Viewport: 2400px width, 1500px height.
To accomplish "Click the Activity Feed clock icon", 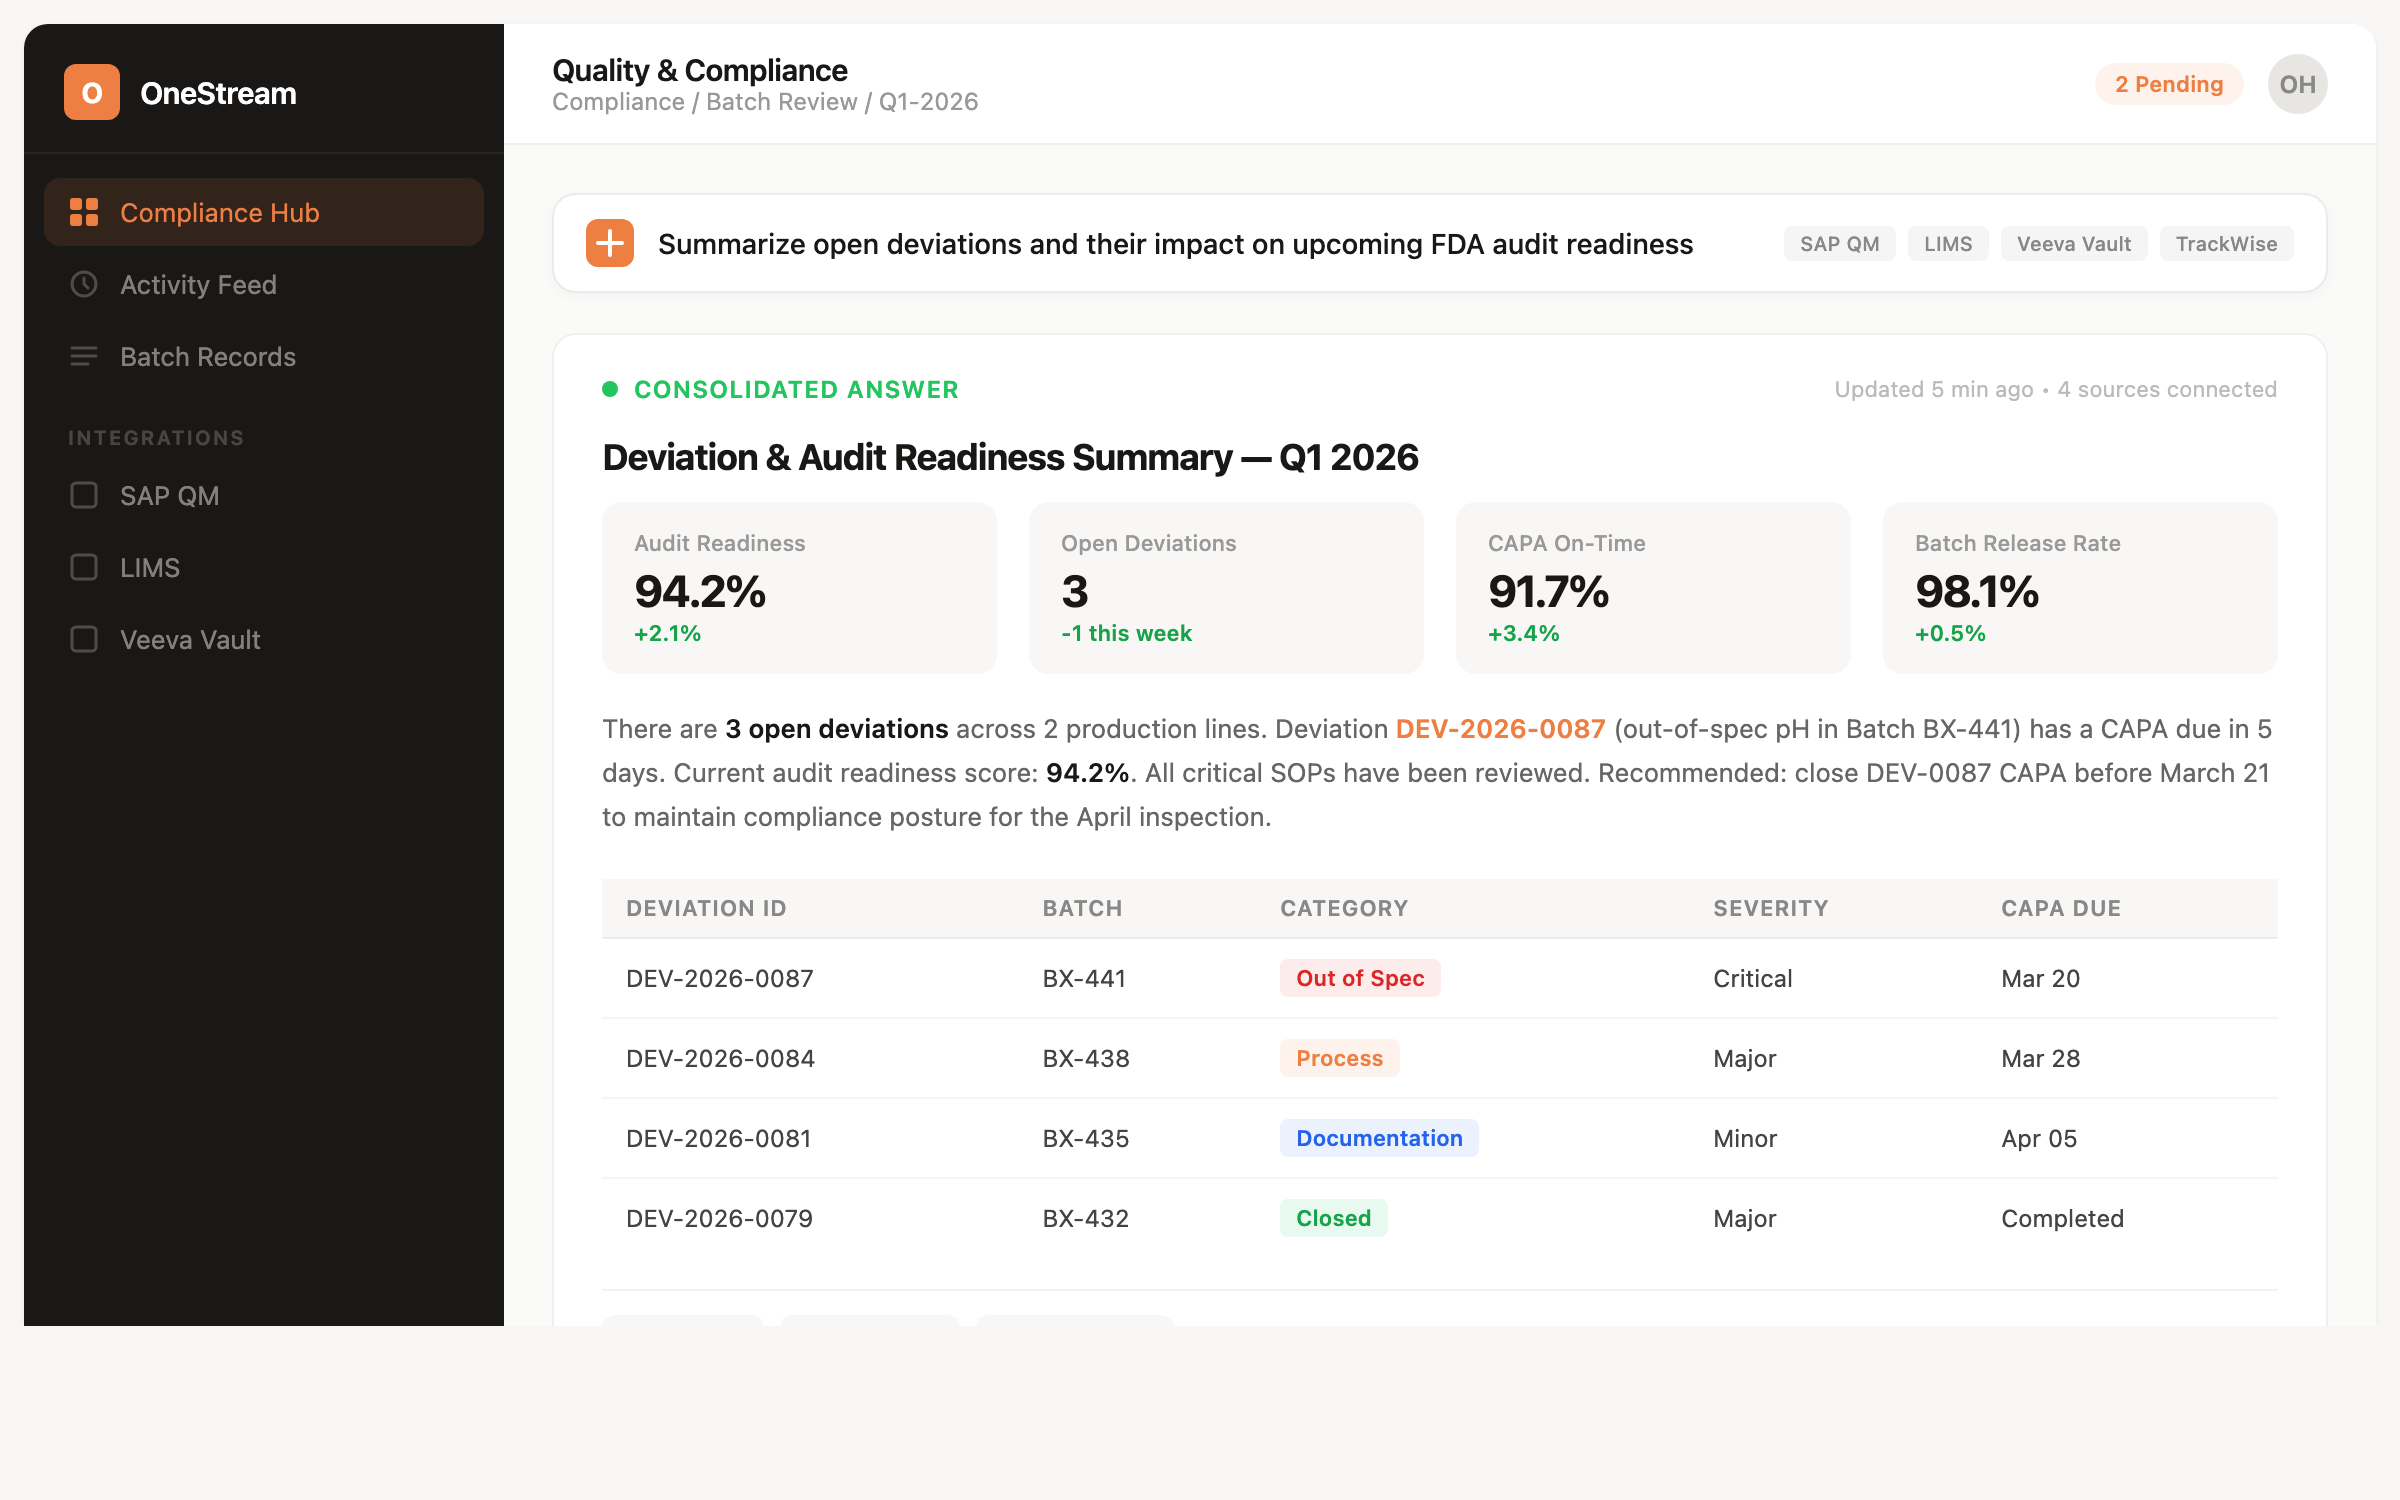I will [84, 284].
